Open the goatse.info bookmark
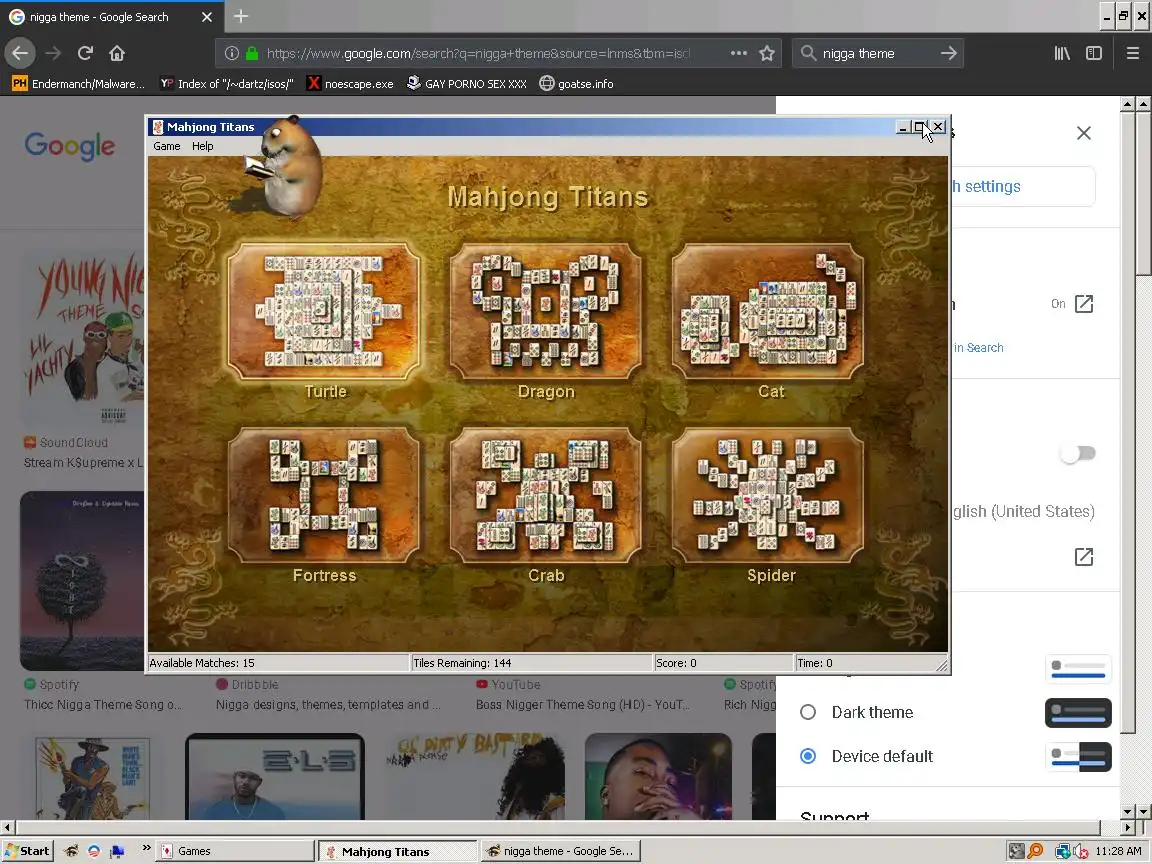 577,84
